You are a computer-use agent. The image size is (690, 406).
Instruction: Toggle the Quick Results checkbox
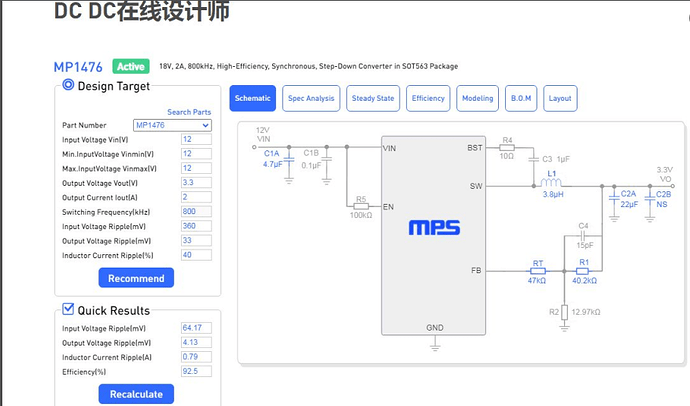pos(68,309)
